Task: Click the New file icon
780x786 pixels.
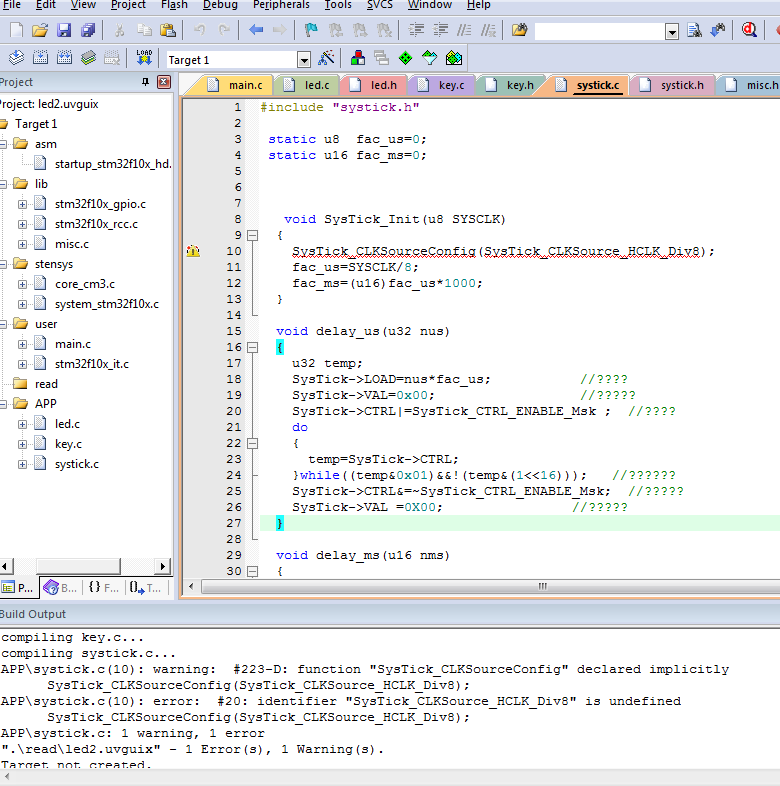Action: point(17,30)
